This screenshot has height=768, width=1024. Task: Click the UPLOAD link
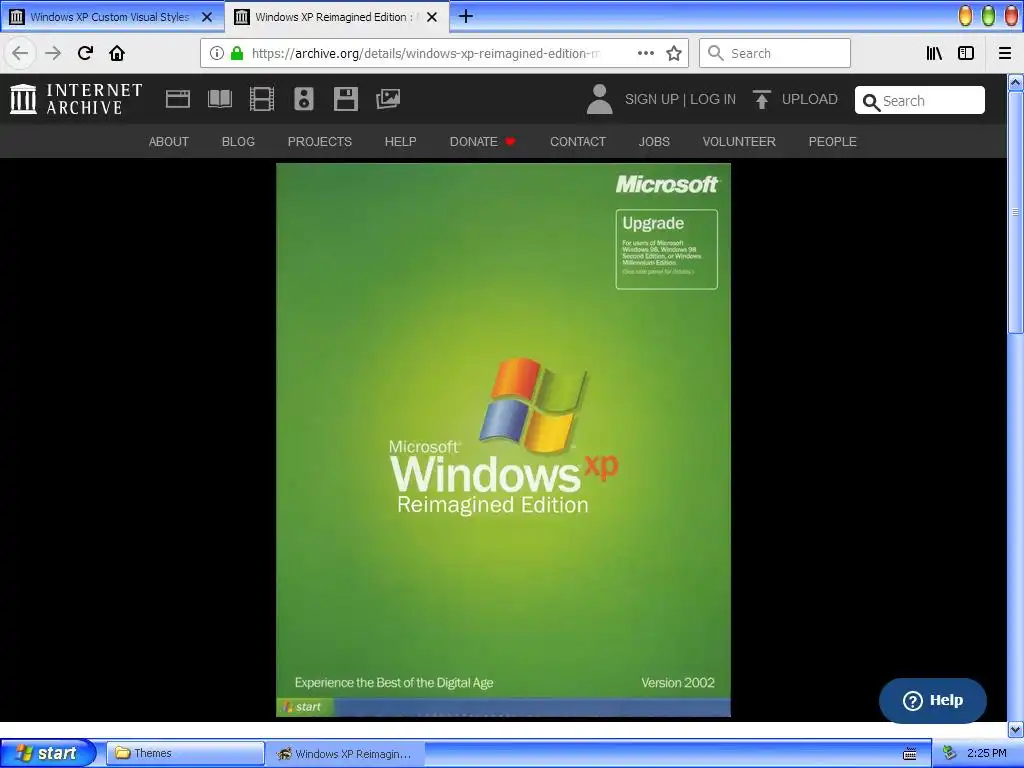(810, 99)
